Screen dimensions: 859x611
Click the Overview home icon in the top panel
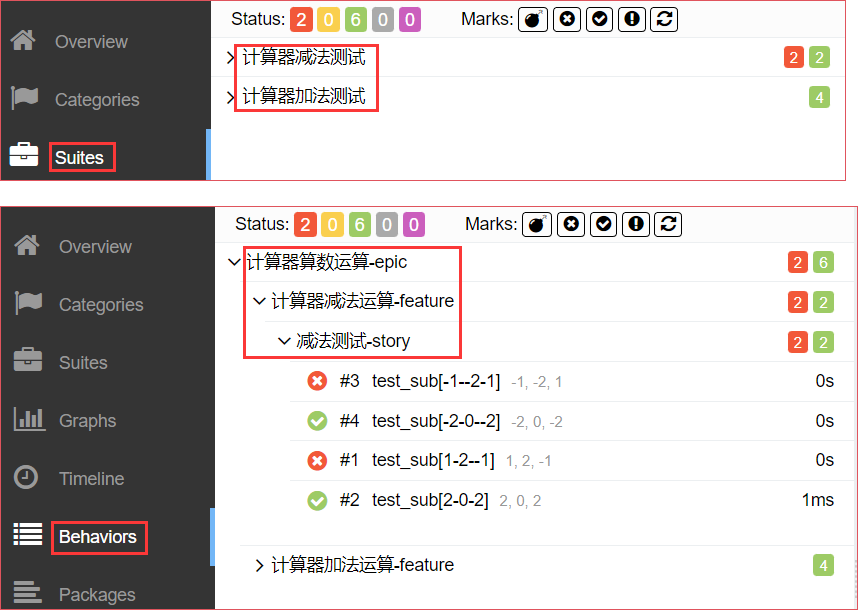(23, 41)
